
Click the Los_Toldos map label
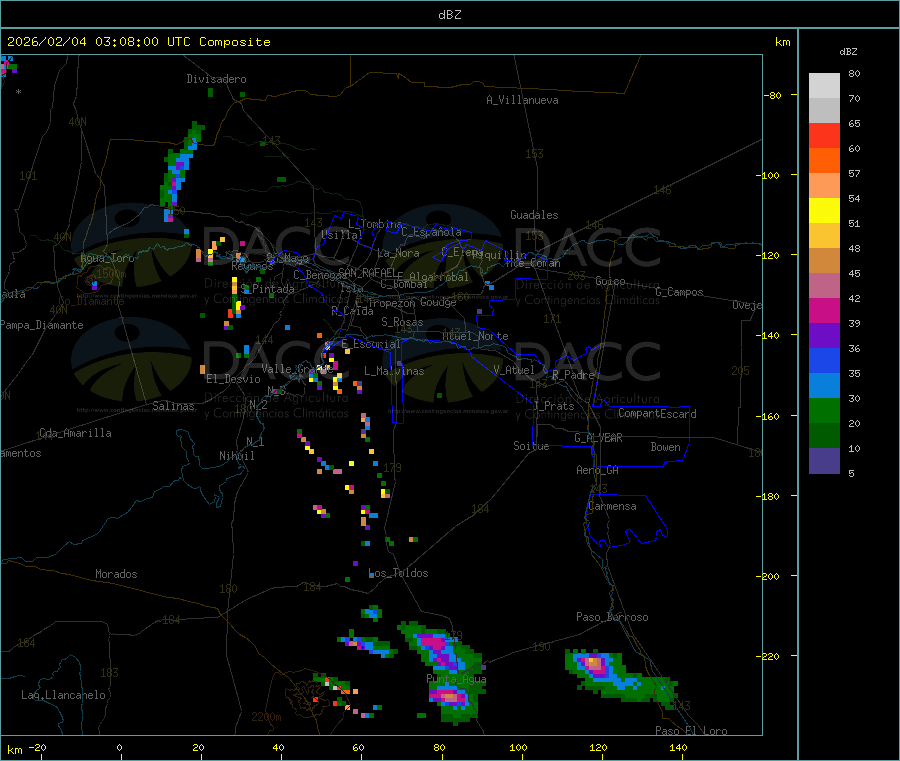(398, 573)
